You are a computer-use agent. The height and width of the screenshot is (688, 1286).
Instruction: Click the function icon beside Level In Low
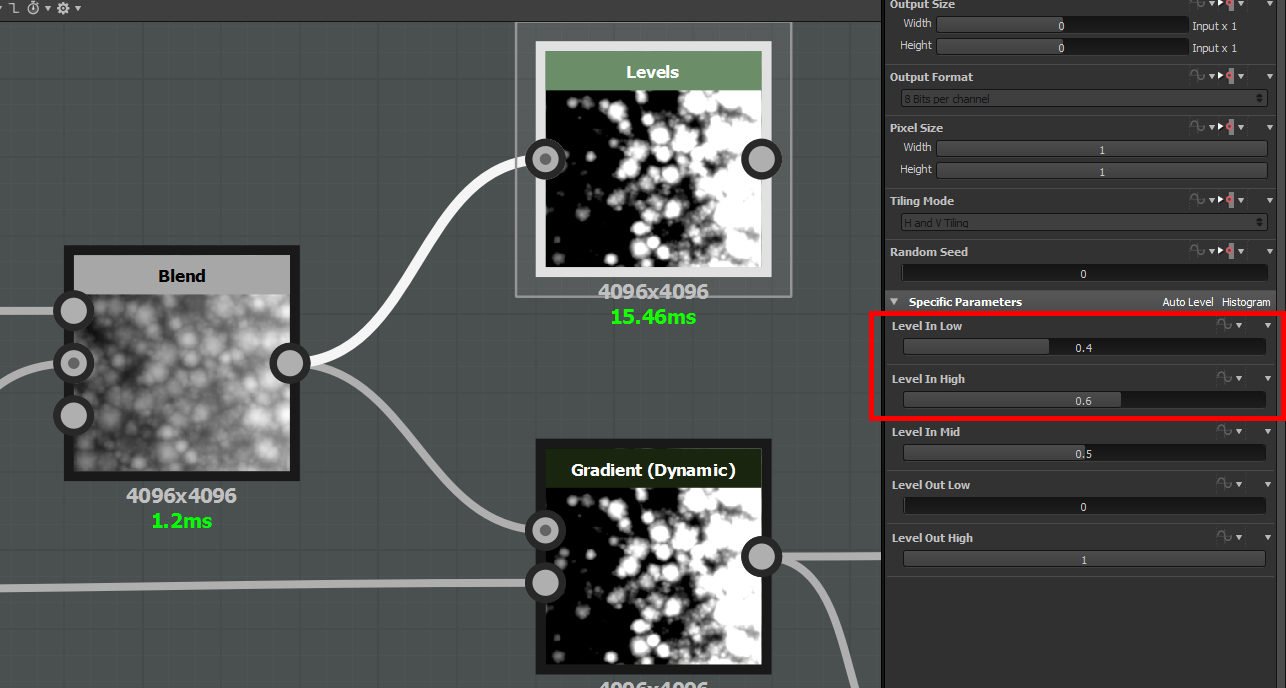1225,325
